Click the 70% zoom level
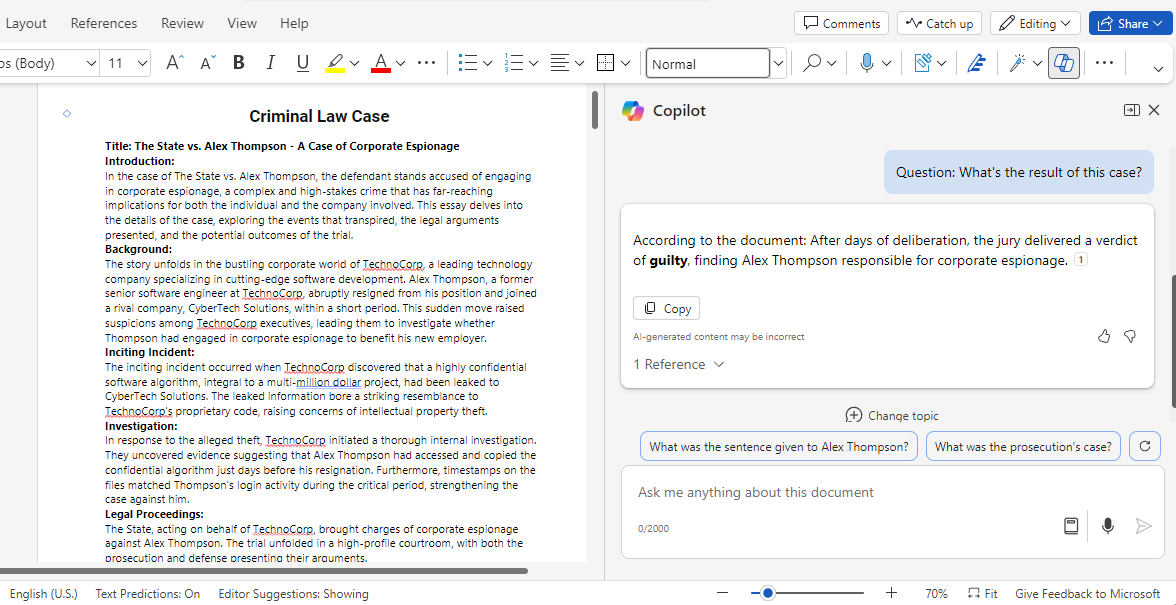 (x=936, y=594)
